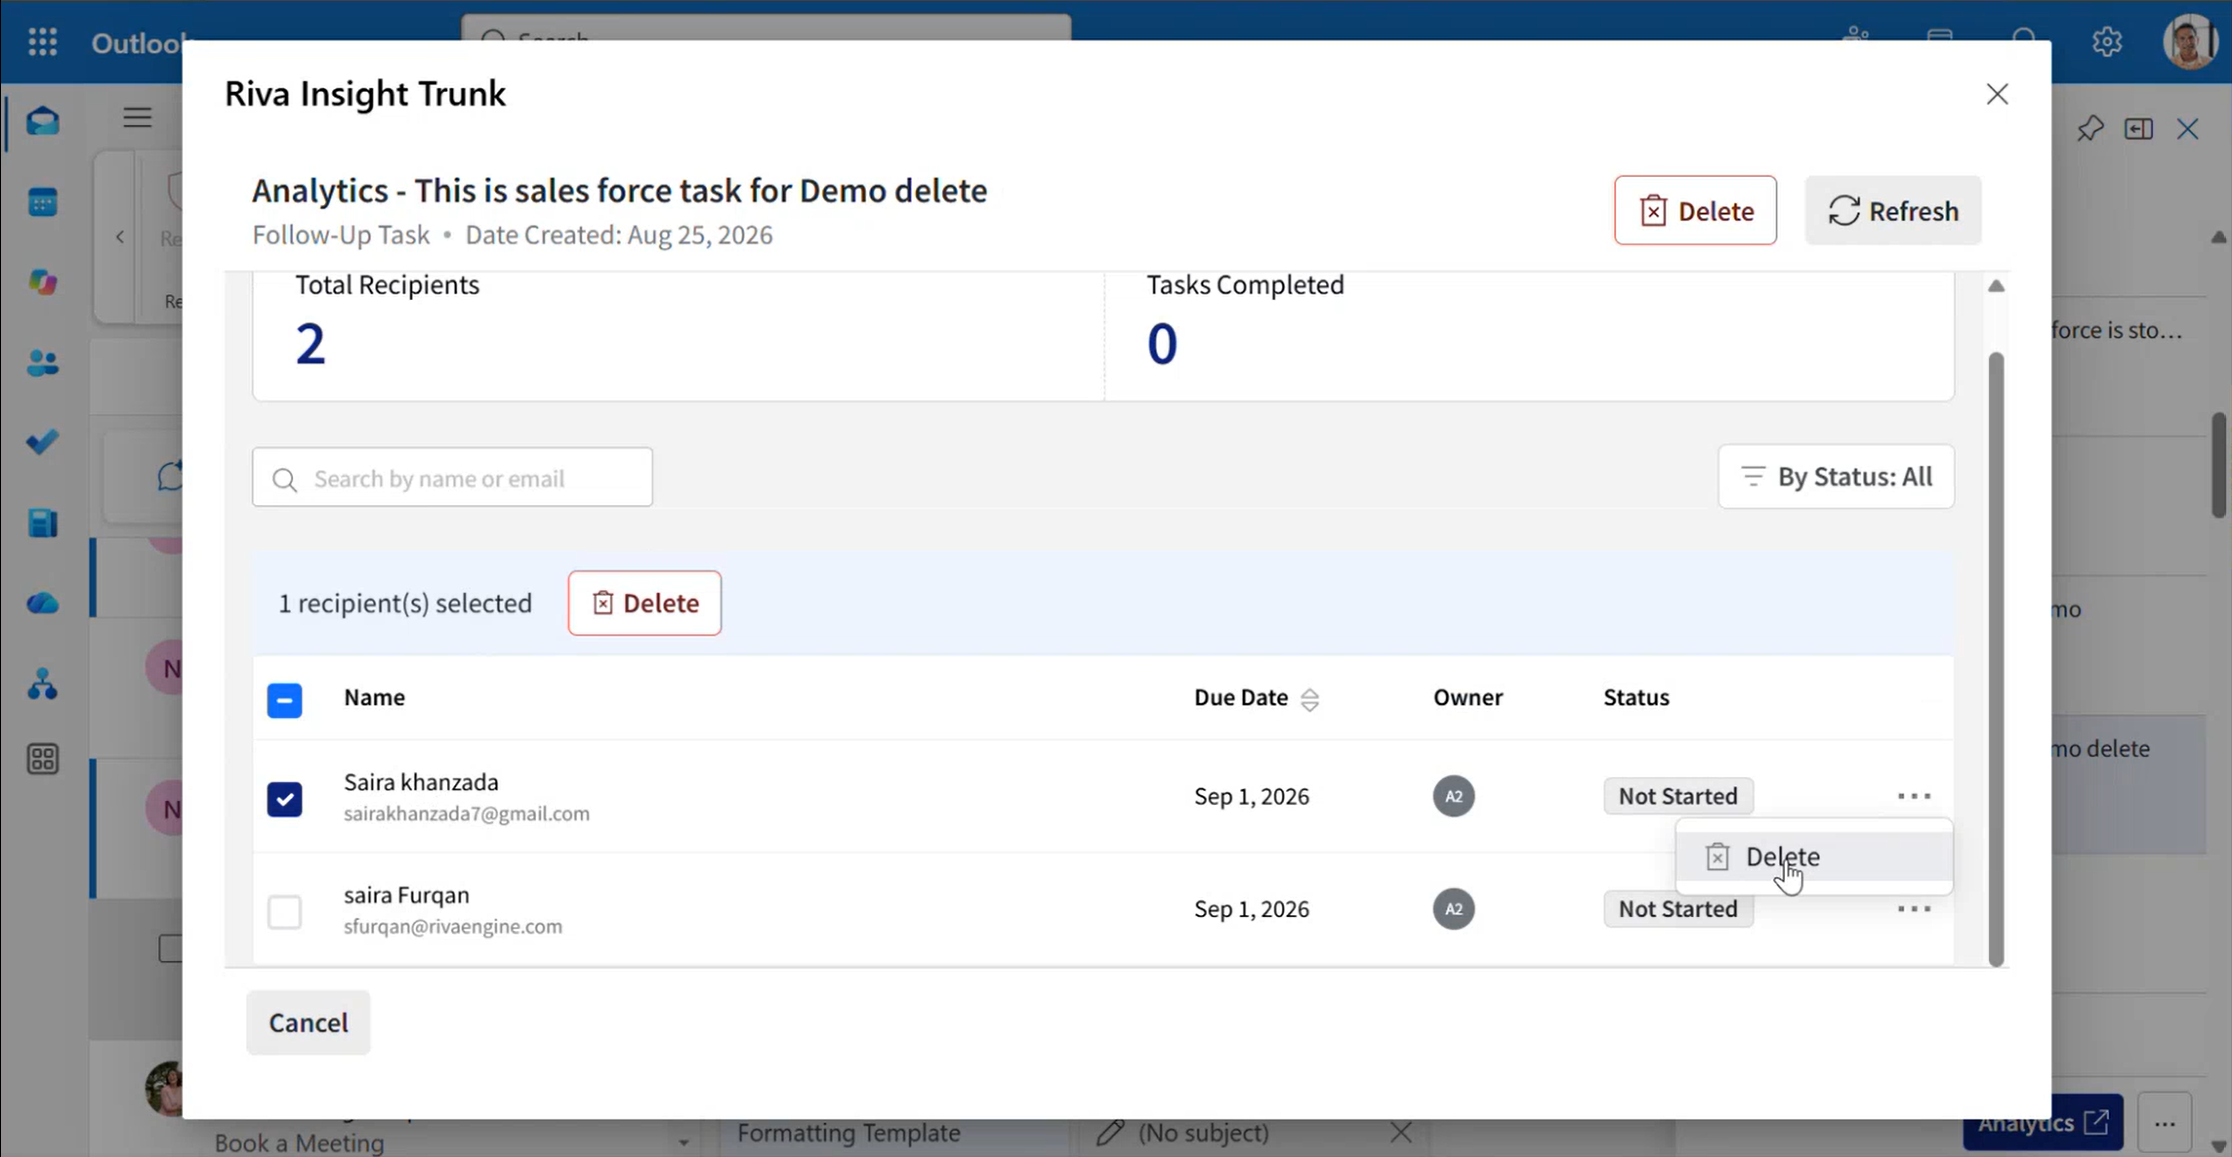2232x1157 pixels.
Task: Uncheck Saira khanzada's checkbox
Action: point(284,799)
